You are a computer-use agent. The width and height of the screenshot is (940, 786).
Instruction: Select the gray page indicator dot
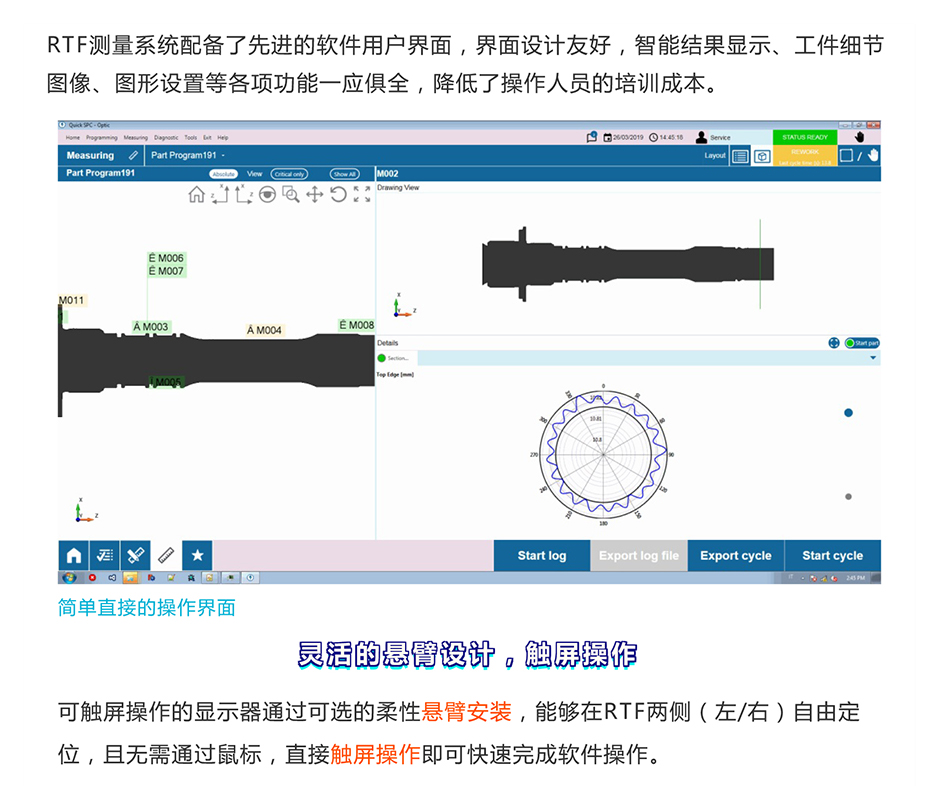(x=848, y=496)
